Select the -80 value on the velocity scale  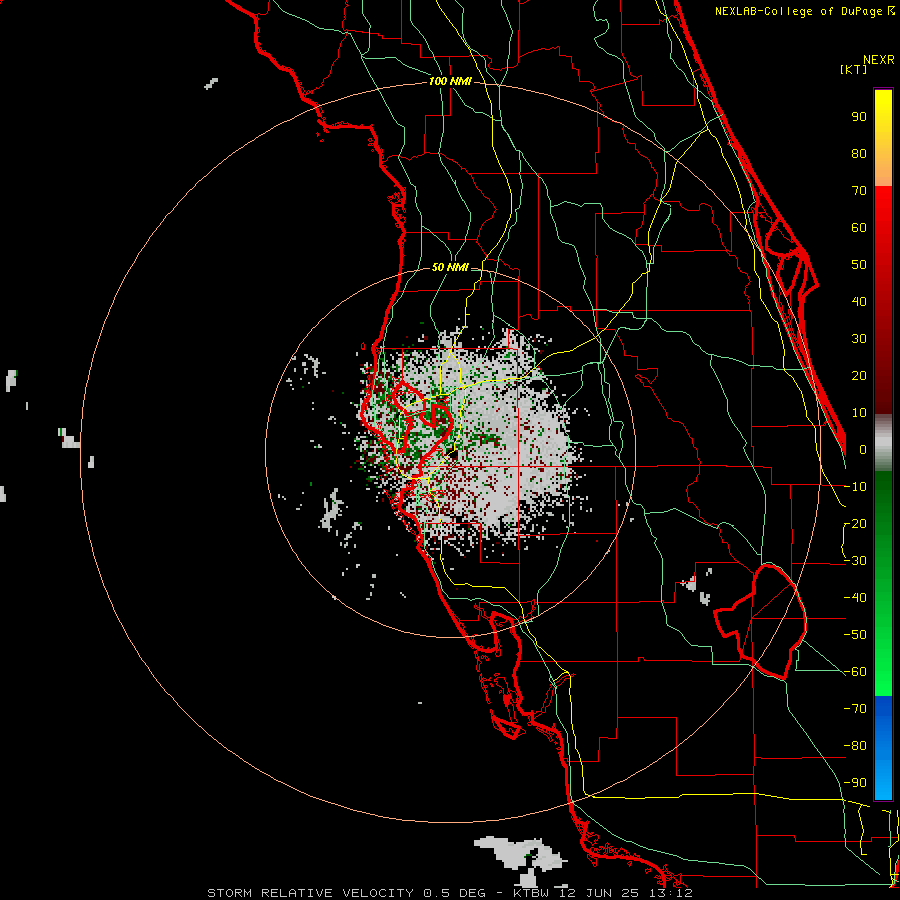855,746
